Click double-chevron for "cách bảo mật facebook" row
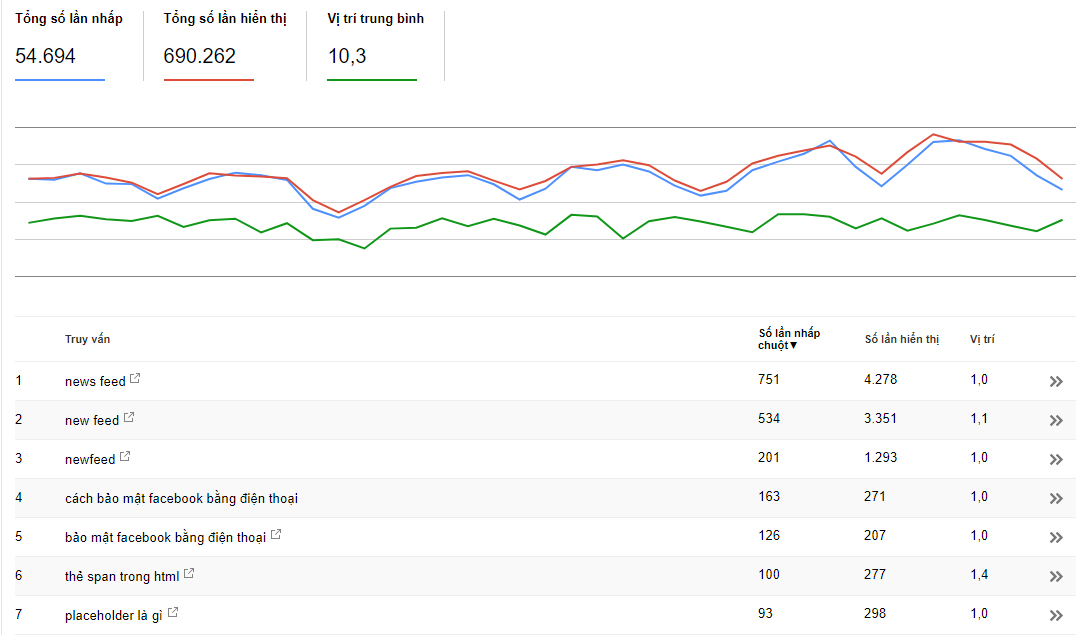1081x635 pixels. (x=1056, y=498)
